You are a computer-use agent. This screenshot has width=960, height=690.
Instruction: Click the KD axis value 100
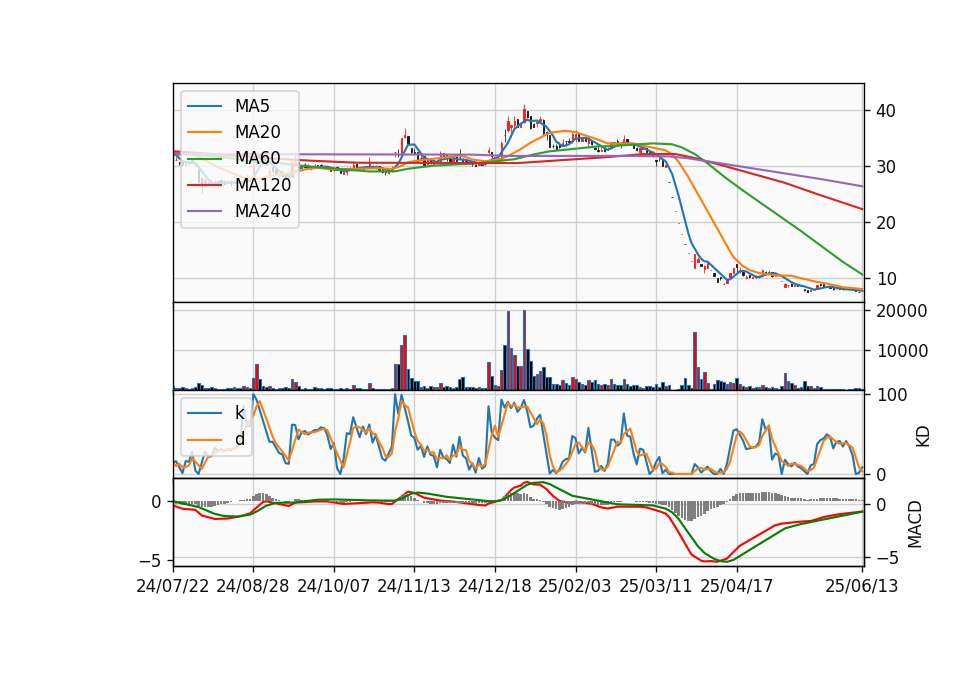coord(892,395)
